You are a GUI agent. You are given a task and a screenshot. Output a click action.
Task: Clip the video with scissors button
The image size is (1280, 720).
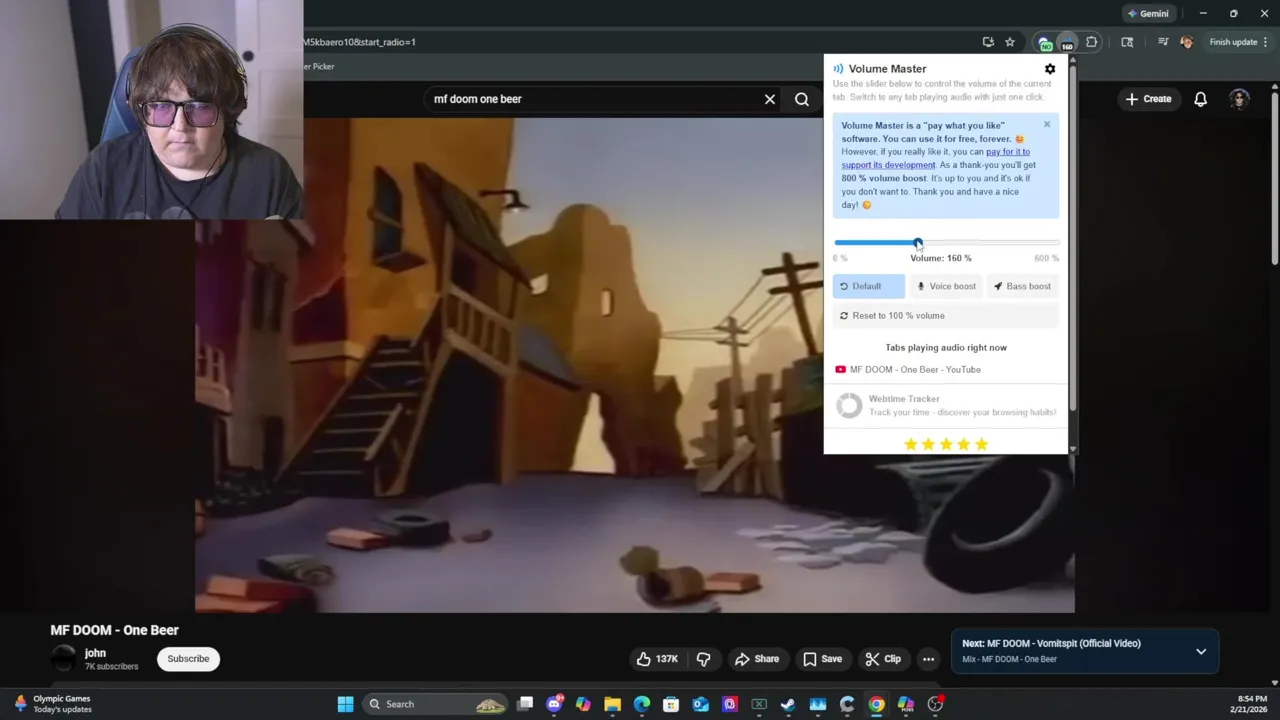pos(883,659)
